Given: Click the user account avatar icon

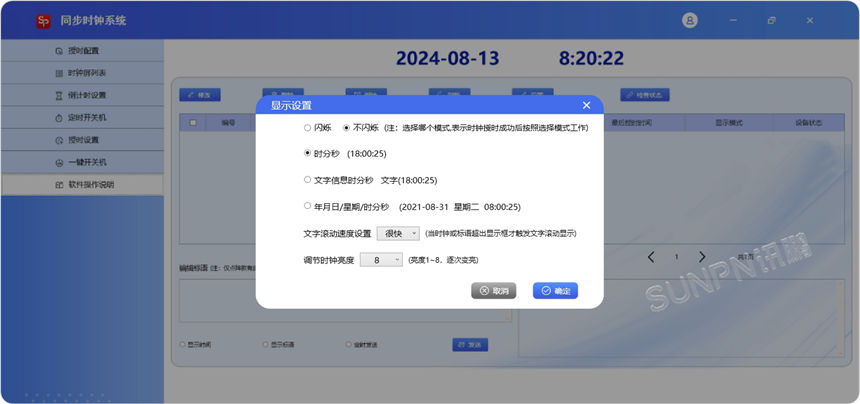Looking at the screenshot, I should (689, 20).
